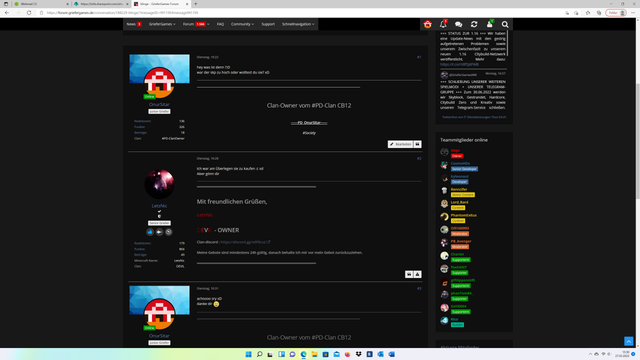Open the t.co link in the Twitter status
Image resolution: width=640 pixels, height=360 pixels.
coord(459,64)
